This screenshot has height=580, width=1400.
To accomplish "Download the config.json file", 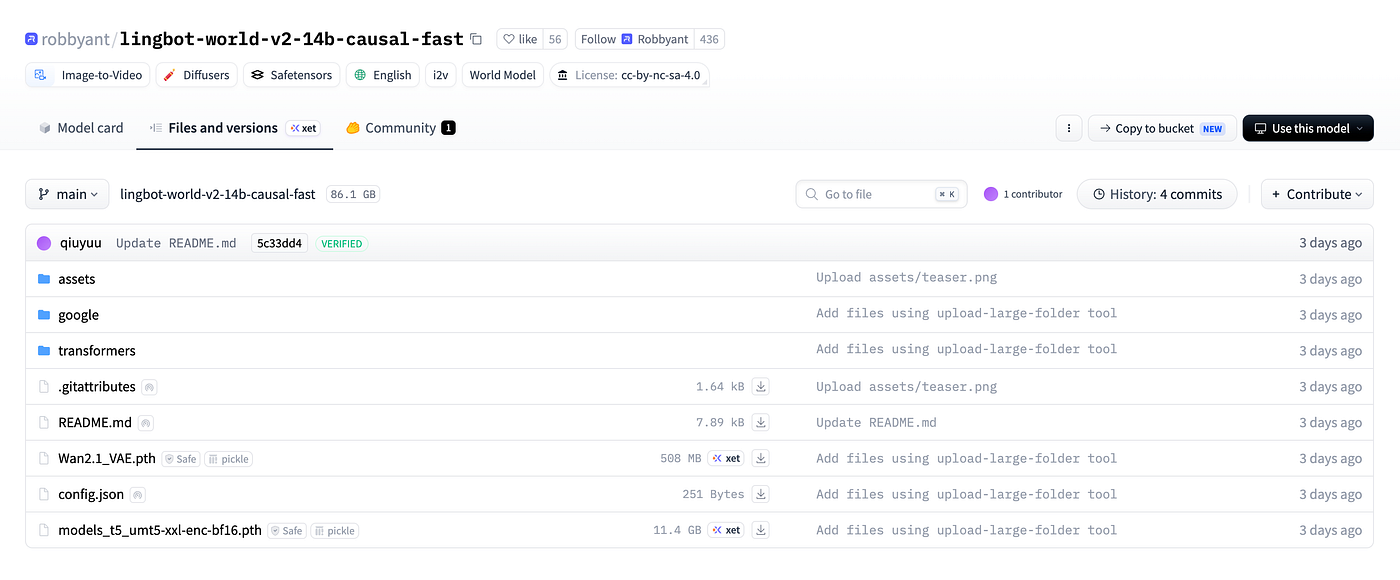I will pos(760,494).
